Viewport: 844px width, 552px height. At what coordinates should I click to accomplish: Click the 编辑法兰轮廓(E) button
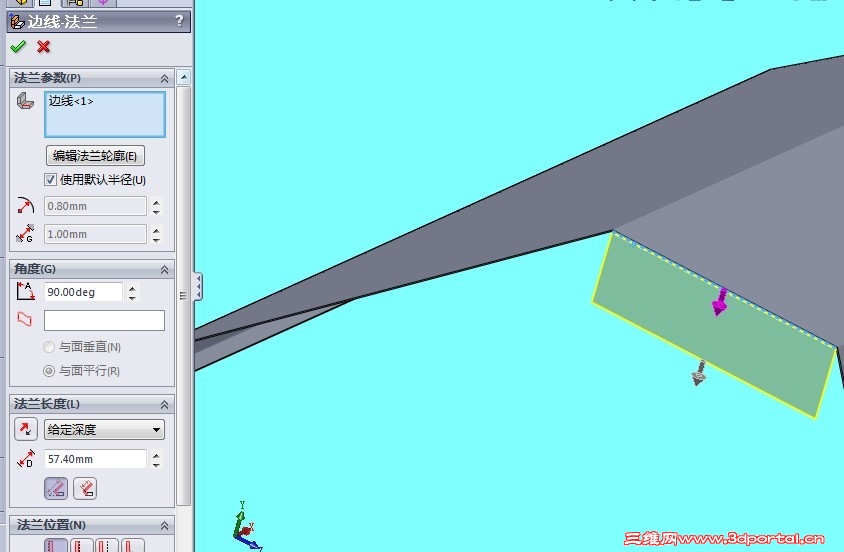point(95,156)
